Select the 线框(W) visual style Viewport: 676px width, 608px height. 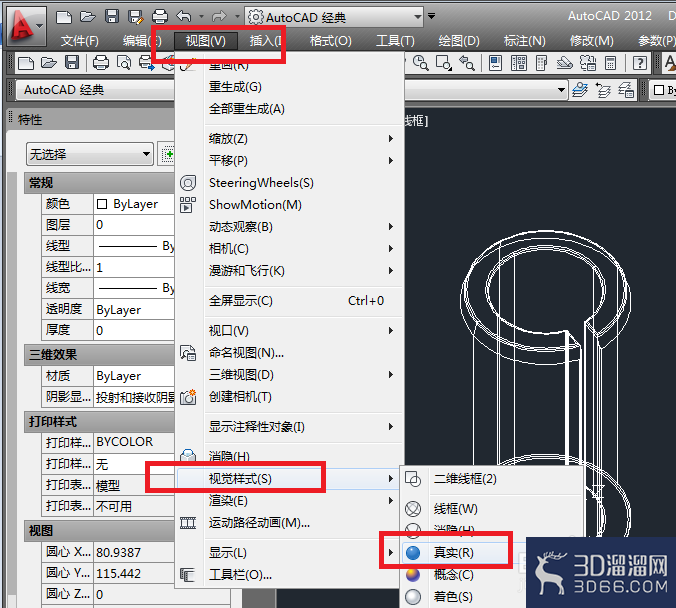tap(493, 509)
